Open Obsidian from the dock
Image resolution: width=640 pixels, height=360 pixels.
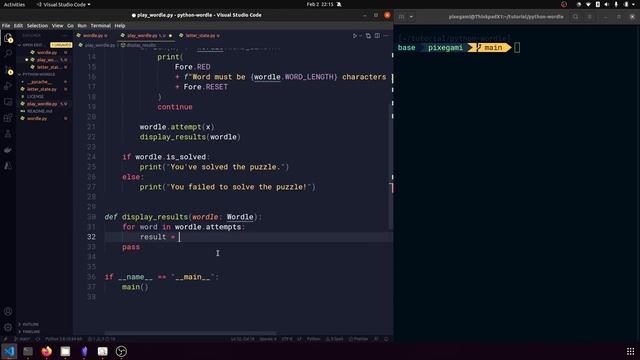tap(84, 351)
